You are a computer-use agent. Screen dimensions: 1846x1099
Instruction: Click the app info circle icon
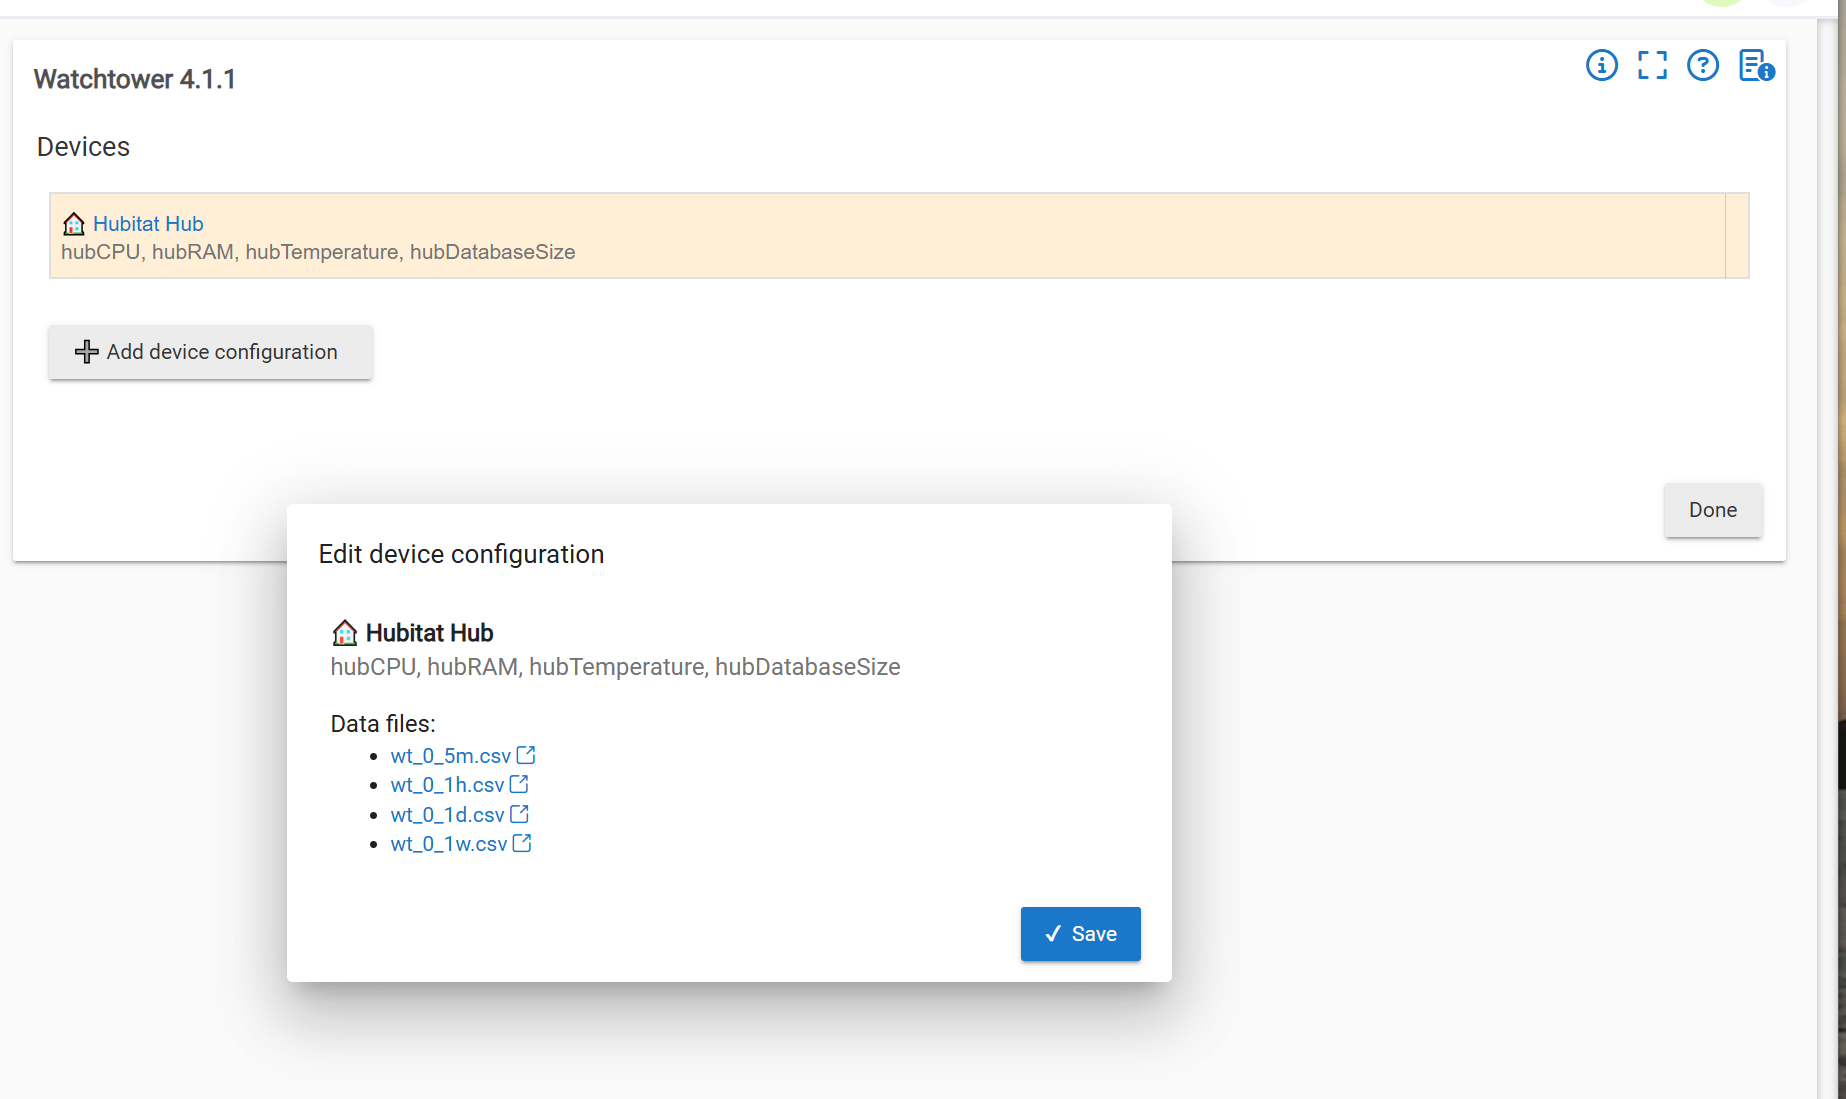pyautogui.click(x=1601, y=66)
